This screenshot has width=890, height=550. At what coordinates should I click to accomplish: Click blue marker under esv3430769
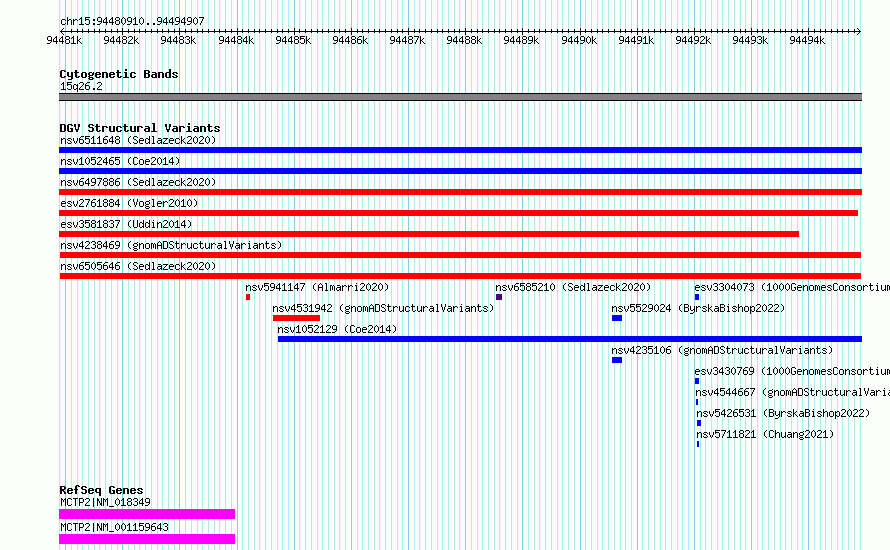pos(697,381)
